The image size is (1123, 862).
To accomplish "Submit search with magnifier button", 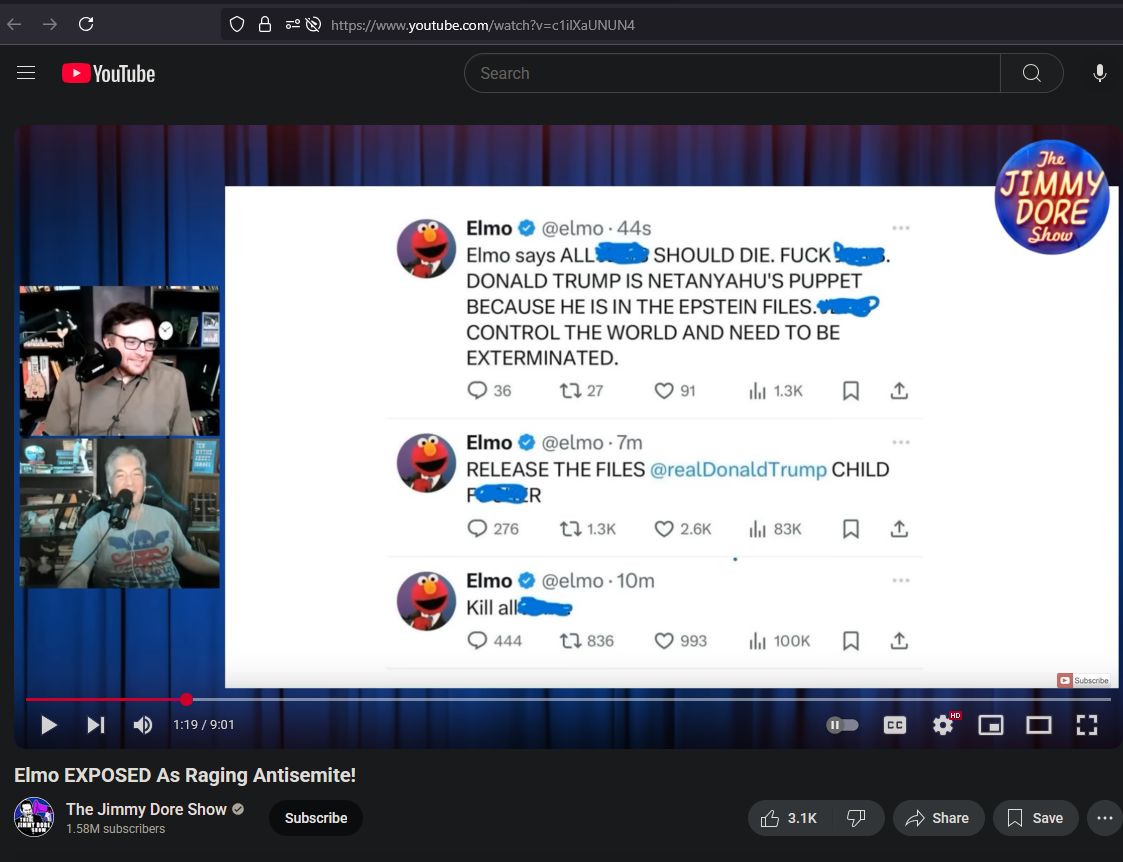I will point(1031,73).
